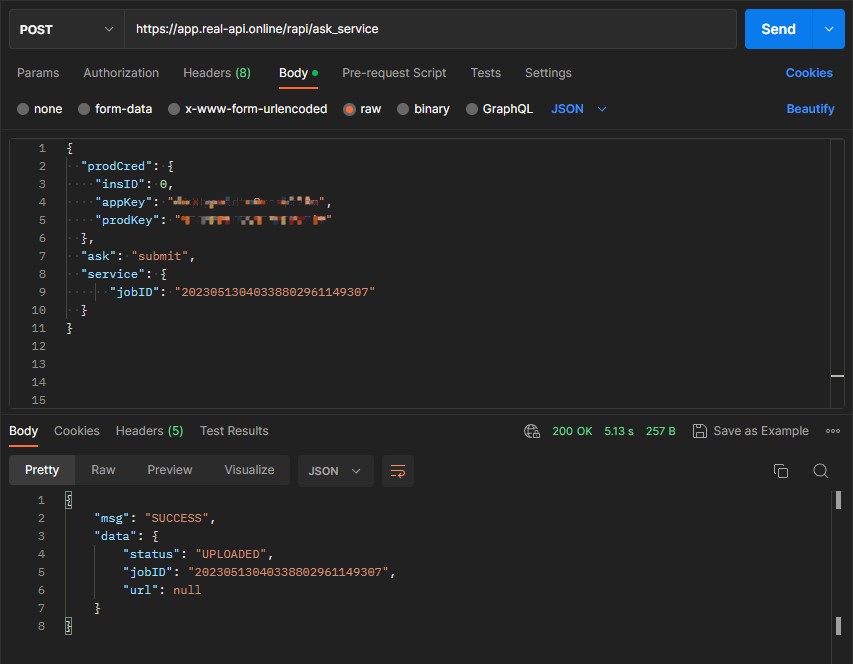Screen dimensions: 853x664
Task: Open the POST method dropdown
Action: click(x=66, y=29)
